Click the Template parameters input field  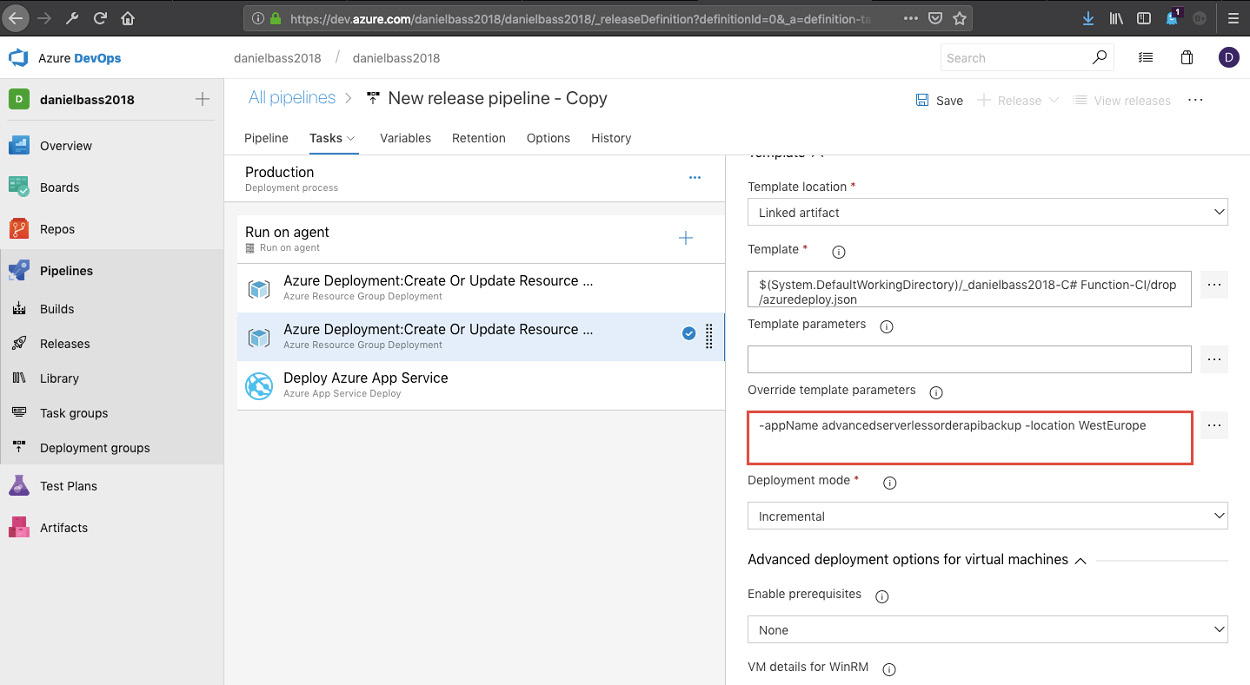coord(970,359)
